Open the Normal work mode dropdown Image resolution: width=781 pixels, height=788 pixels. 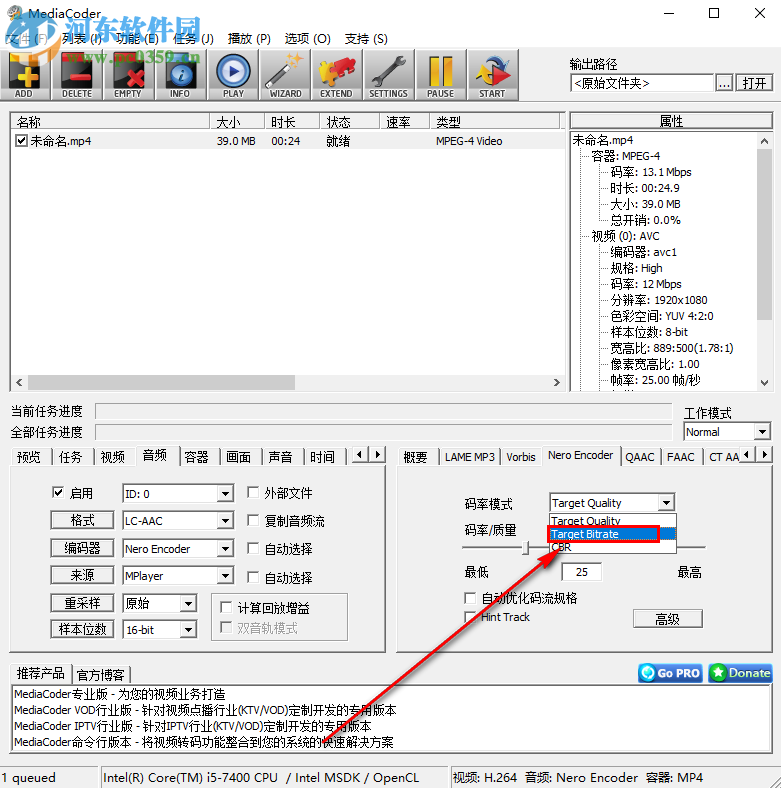click(x=762, y=432)
